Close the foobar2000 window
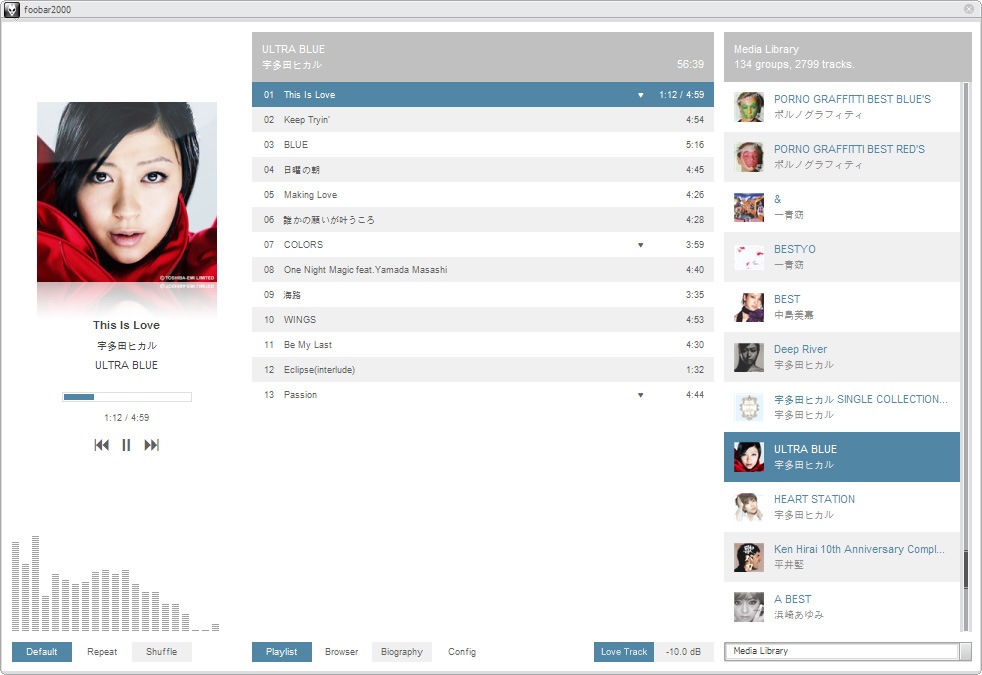The width and height of the screenshot is (982, 675). tap(968, 9)
